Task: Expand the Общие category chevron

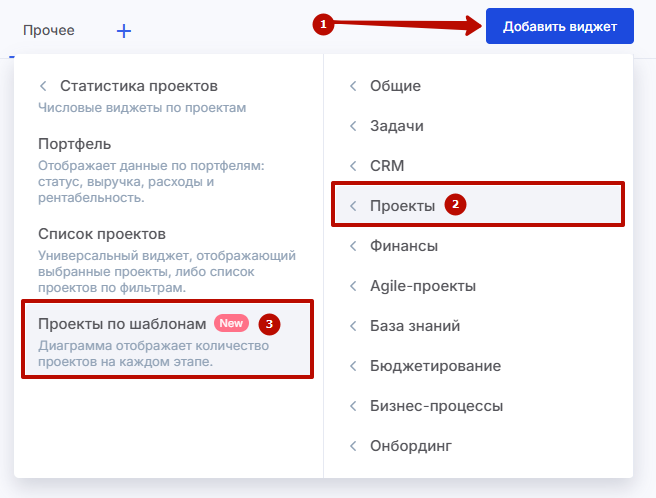Action: click(x=353, y=86)
